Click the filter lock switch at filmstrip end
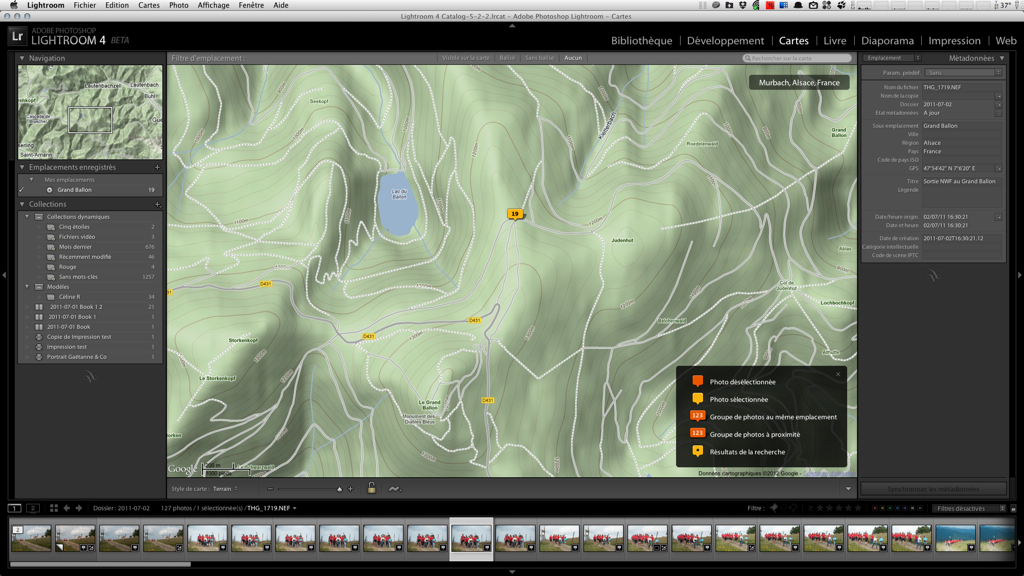This screenshot has height=576, width=1024. [x=1013, y=508]
